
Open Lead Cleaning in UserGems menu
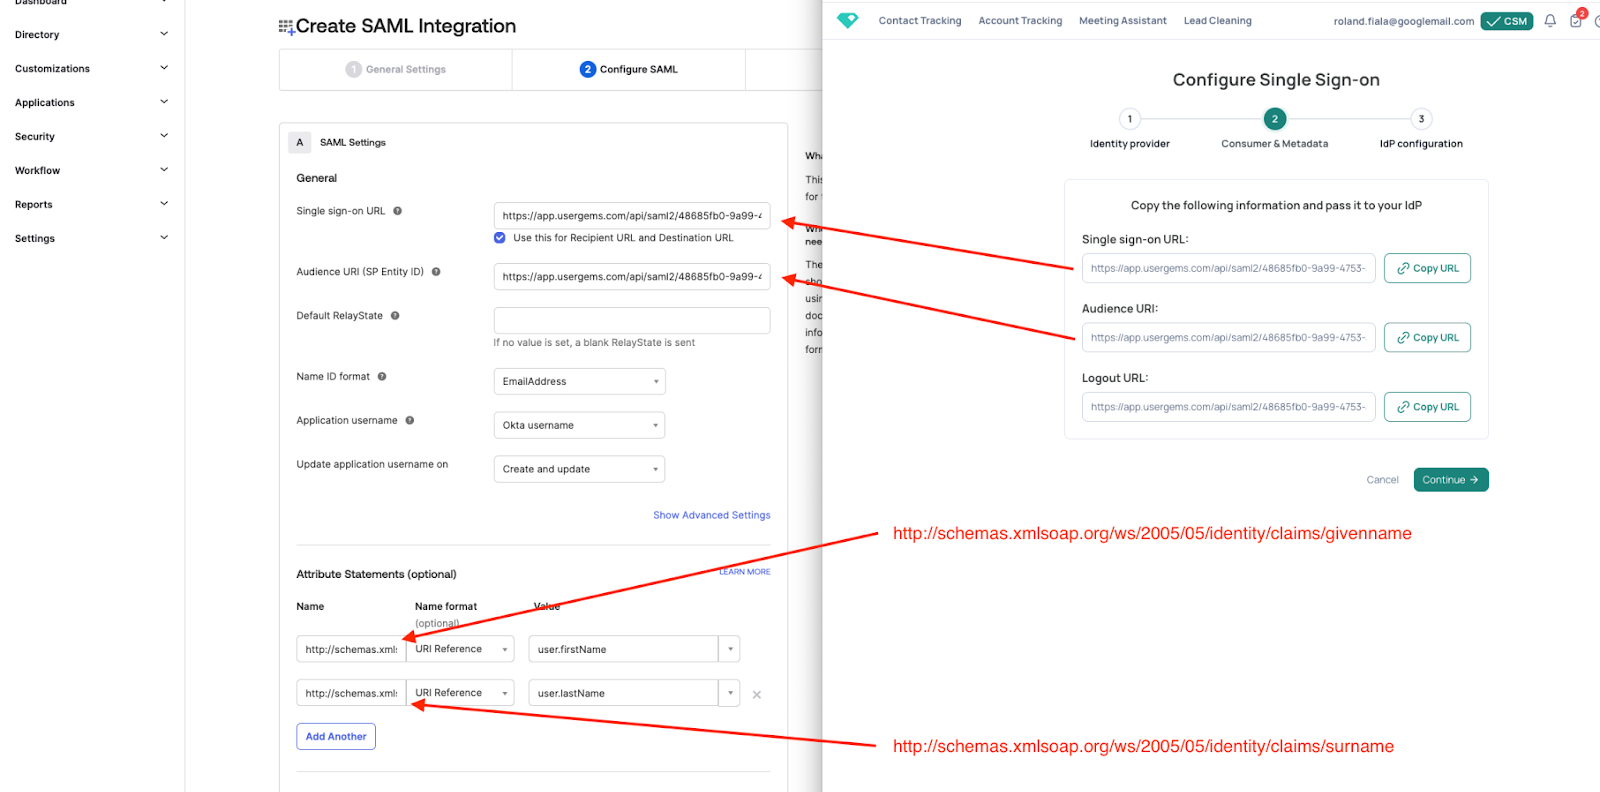pos(1217,21)
